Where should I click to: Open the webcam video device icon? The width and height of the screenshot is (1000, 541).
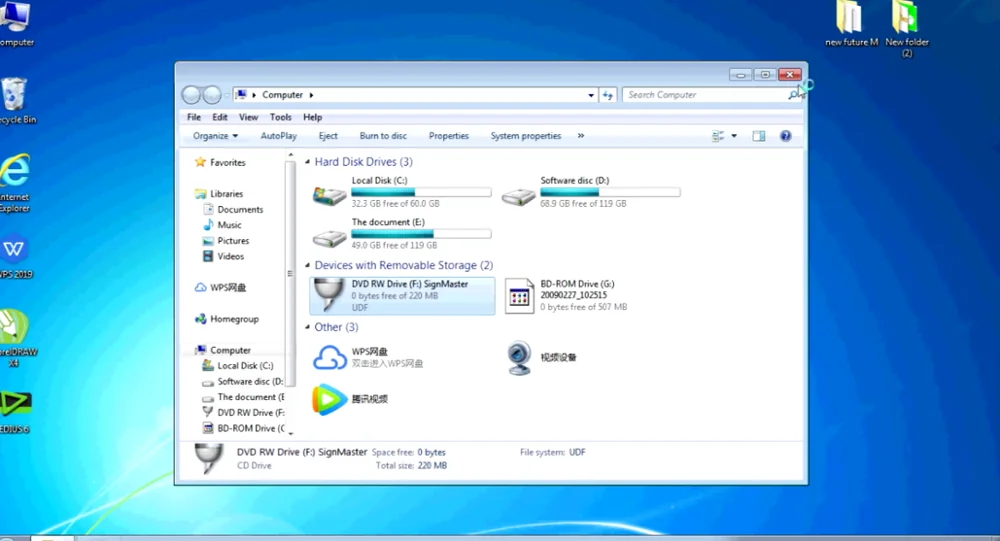point(518,357)
